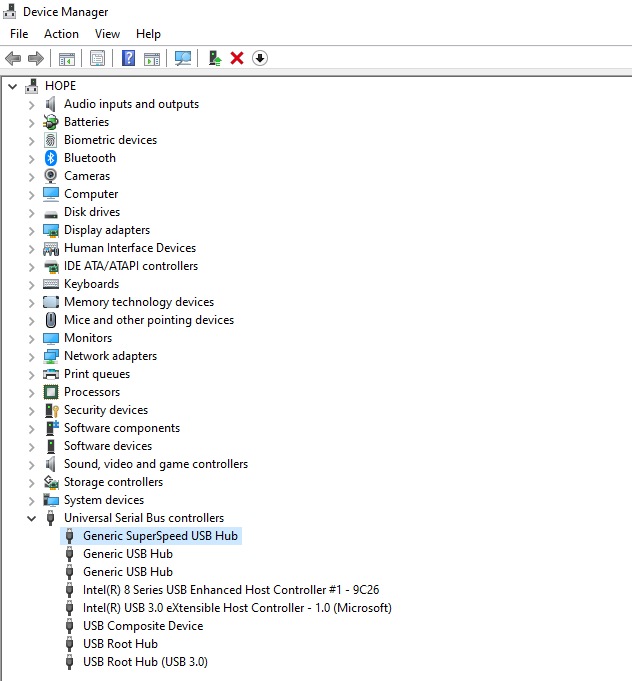Image resolution: width=632 pixels, height=681 pixels.
Task: Select USB Root Hub (USB 3.0)
Action: pyautogui.click(x=145, y=662)
